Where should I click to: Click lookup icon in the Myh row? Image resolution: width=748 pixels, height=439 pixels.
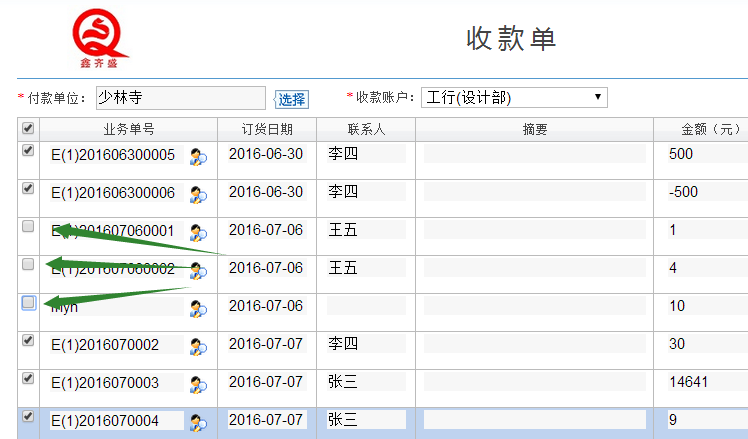(x=198, y=308)
